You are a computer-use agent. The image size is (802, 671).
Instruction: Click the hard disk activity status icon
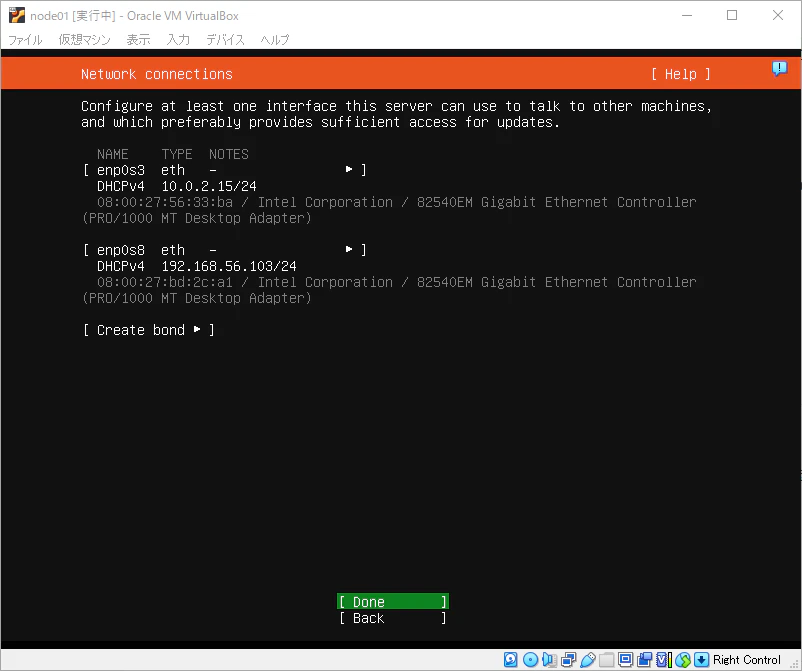pos(510,659)
